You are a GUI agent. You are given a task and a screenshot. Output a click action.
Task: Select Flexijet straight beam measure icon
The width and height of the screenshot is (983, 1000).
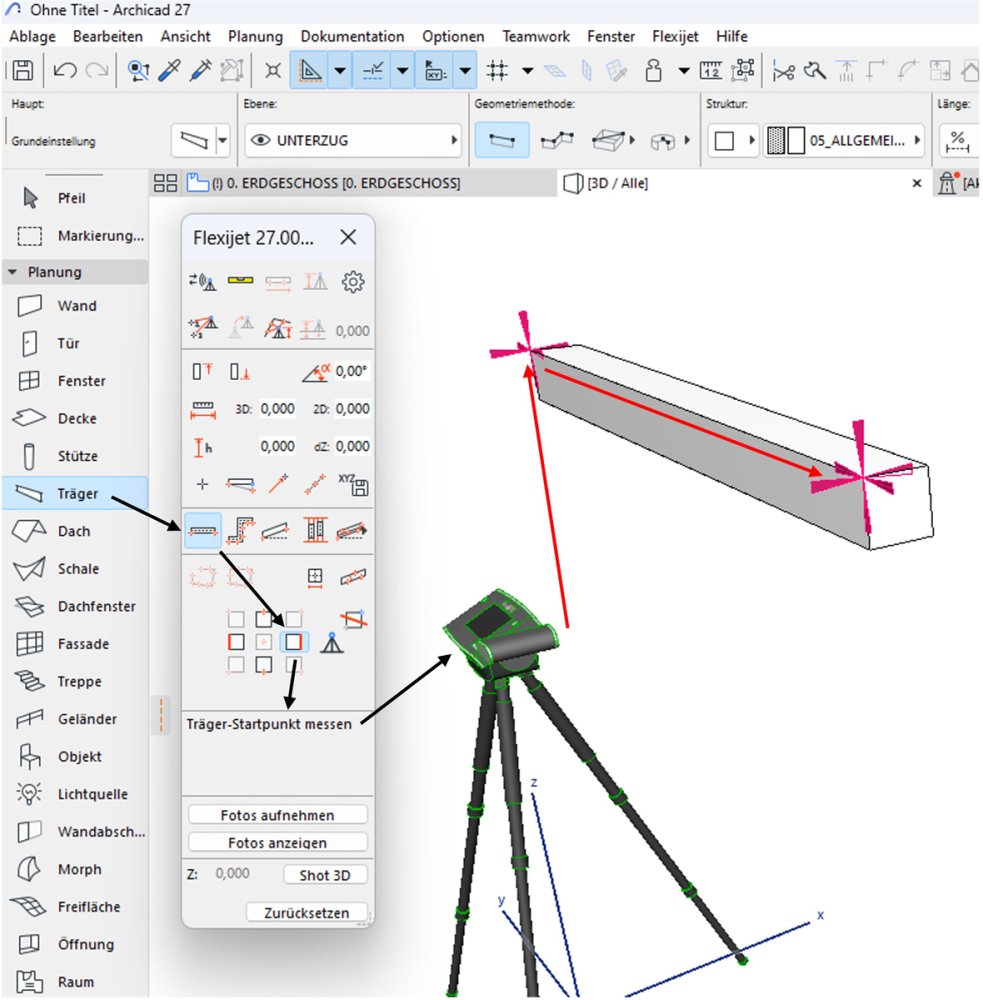203,531
